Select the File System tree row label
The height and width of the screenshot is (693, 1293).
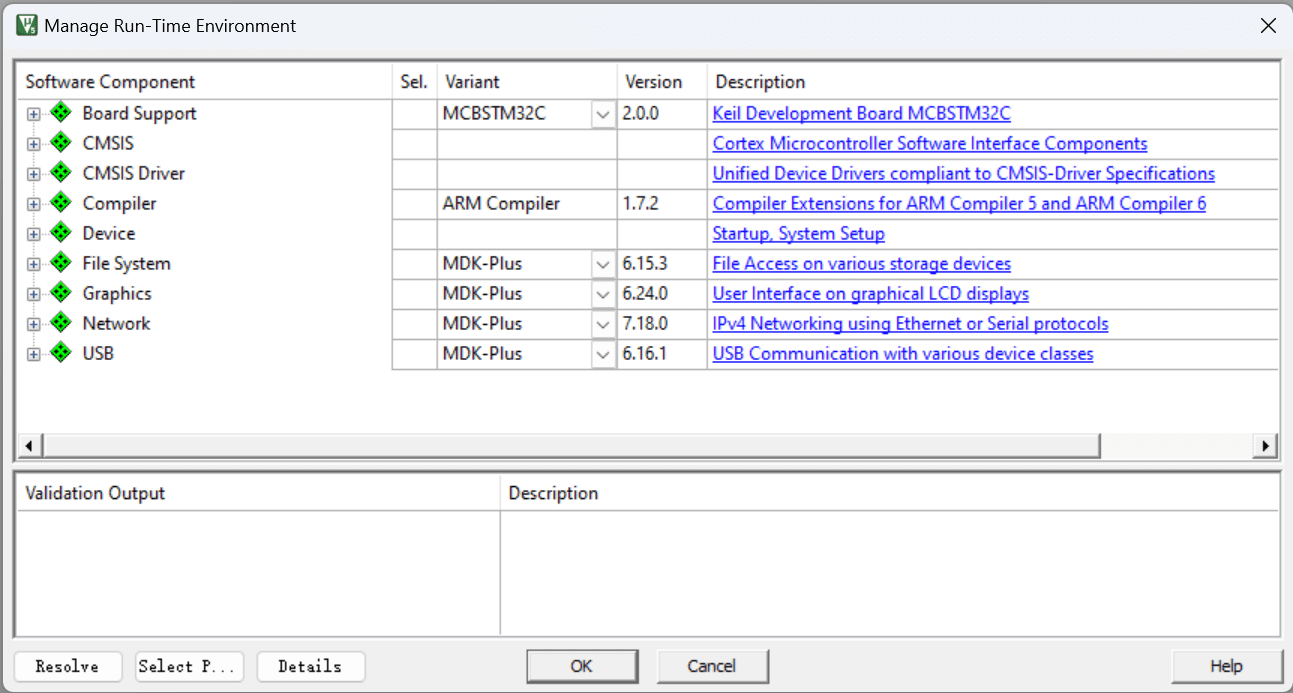tap(126, 264)
